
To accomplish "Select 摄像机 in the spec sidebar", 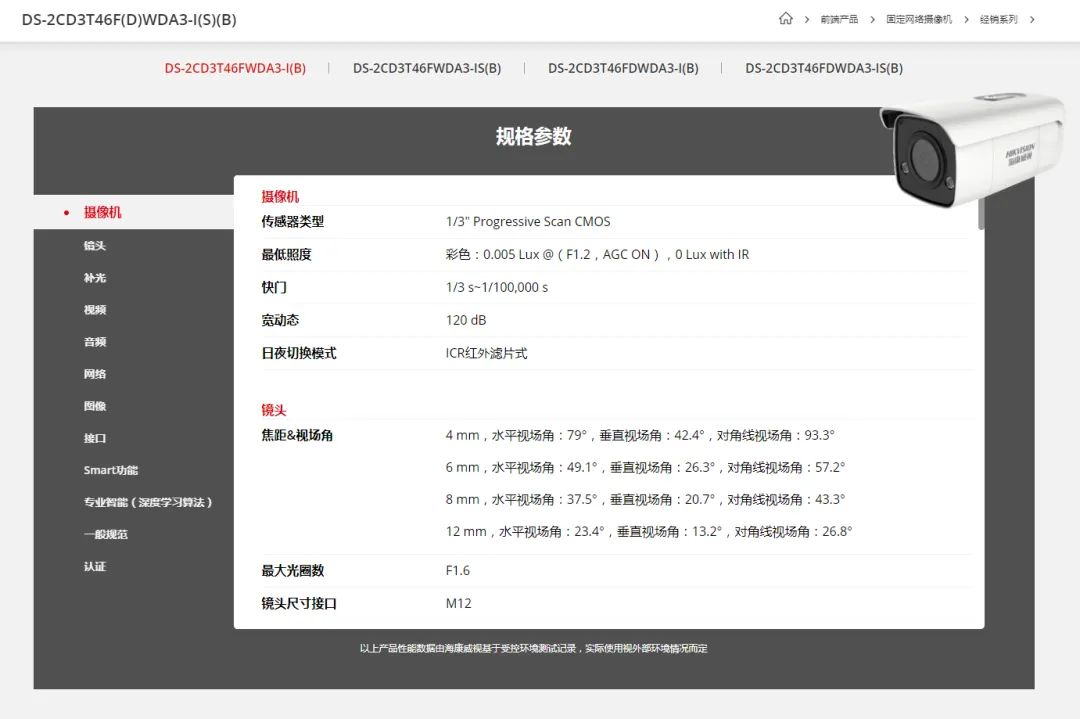I will point(102,212).
